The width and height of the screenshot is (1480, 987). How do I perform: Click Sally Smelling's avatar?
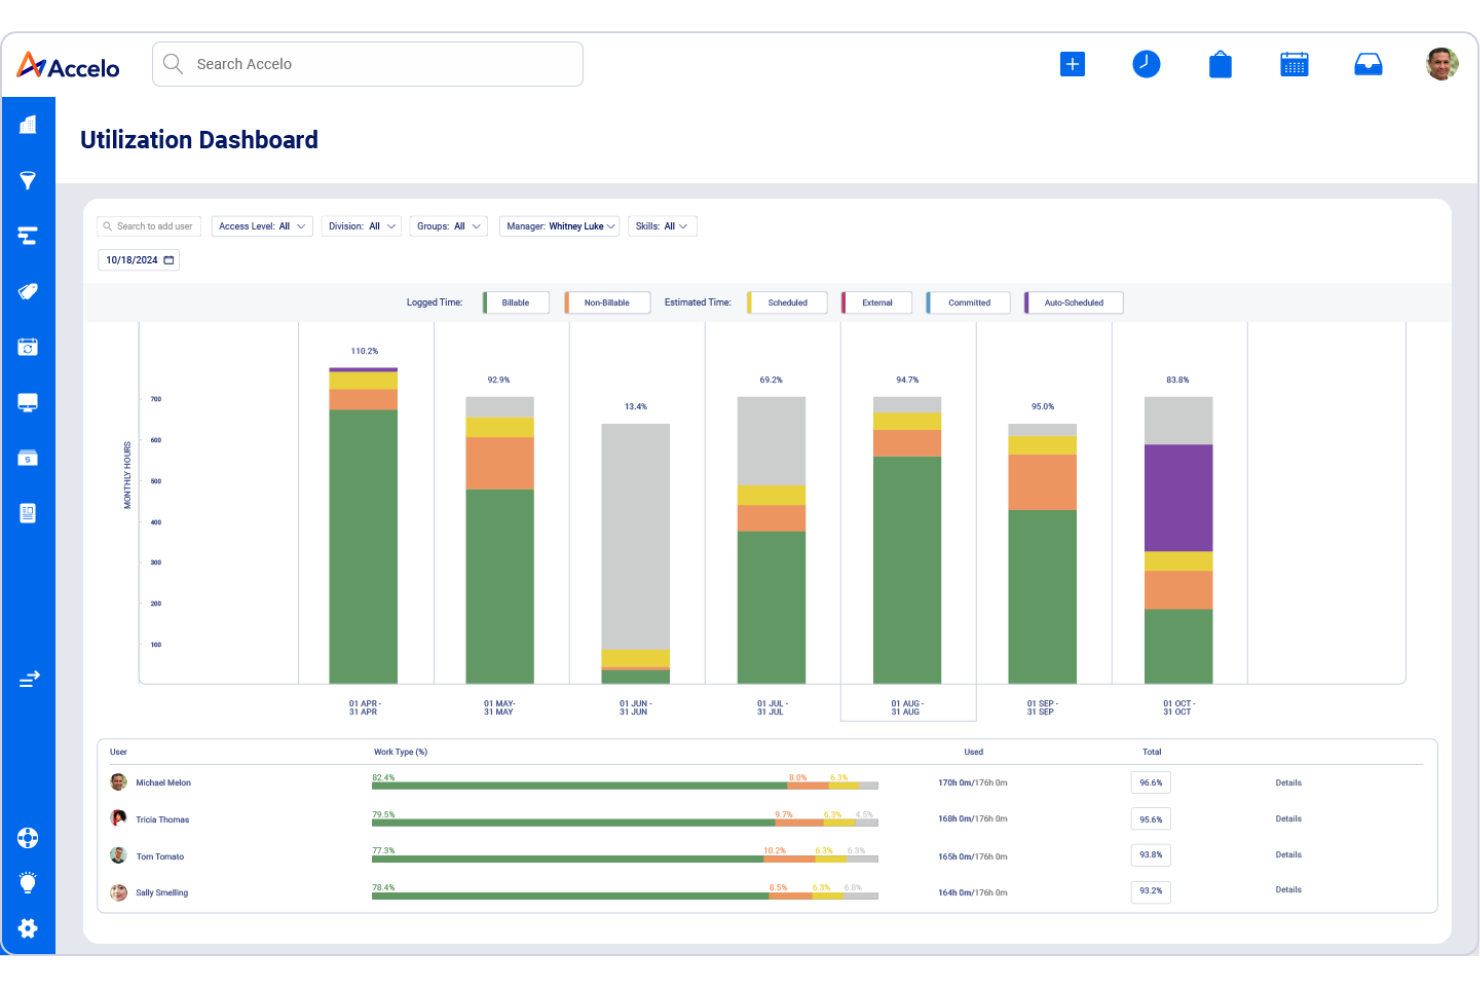119,892
